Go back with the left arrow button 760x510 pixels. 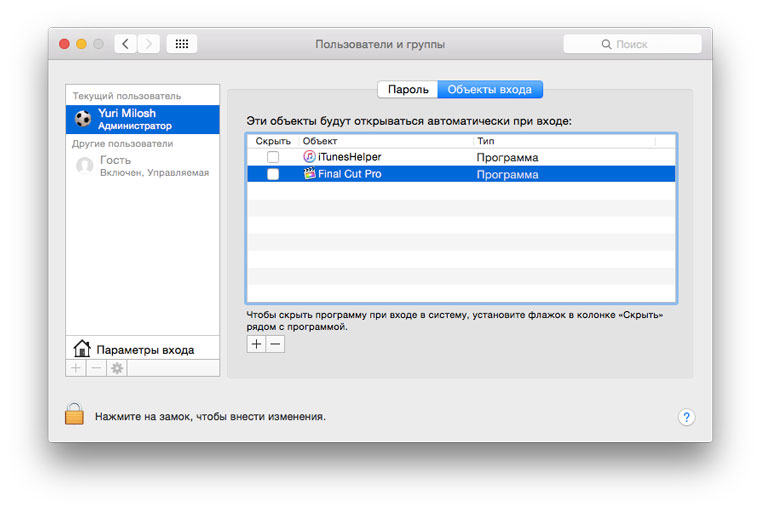coord(126,44)
